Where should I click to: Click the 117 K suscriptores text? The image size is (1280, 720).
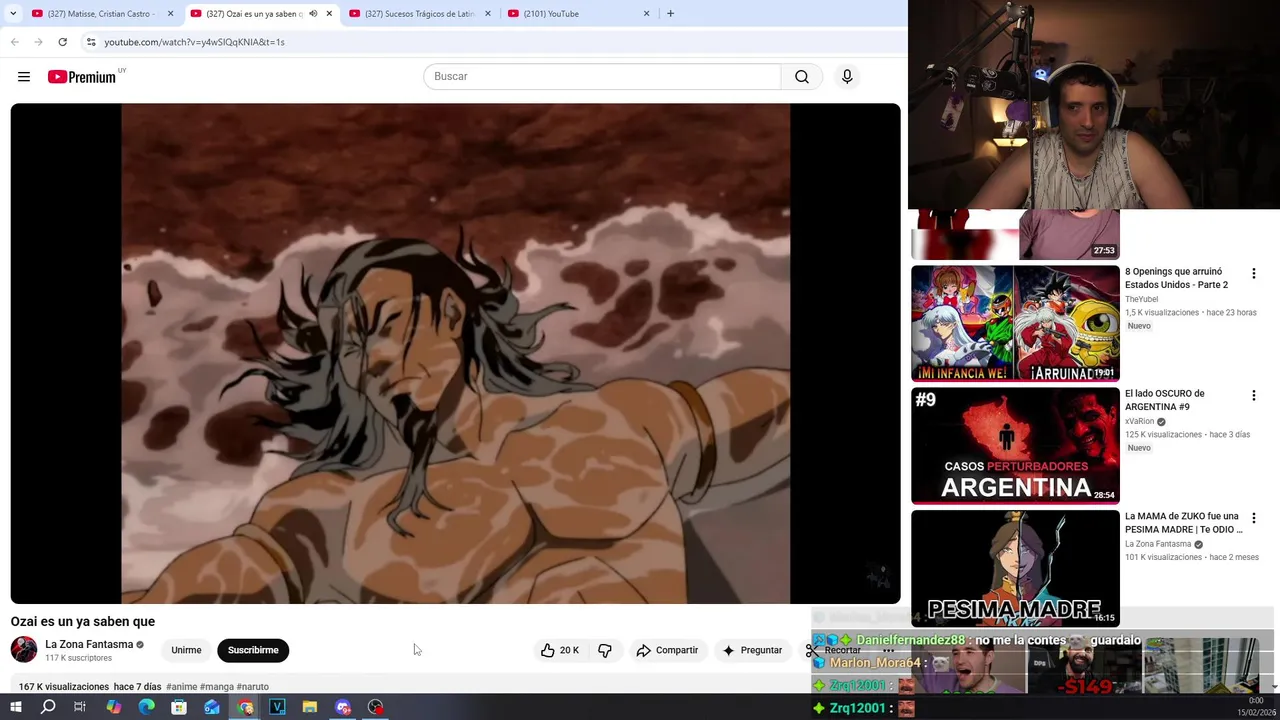(78, 658)
